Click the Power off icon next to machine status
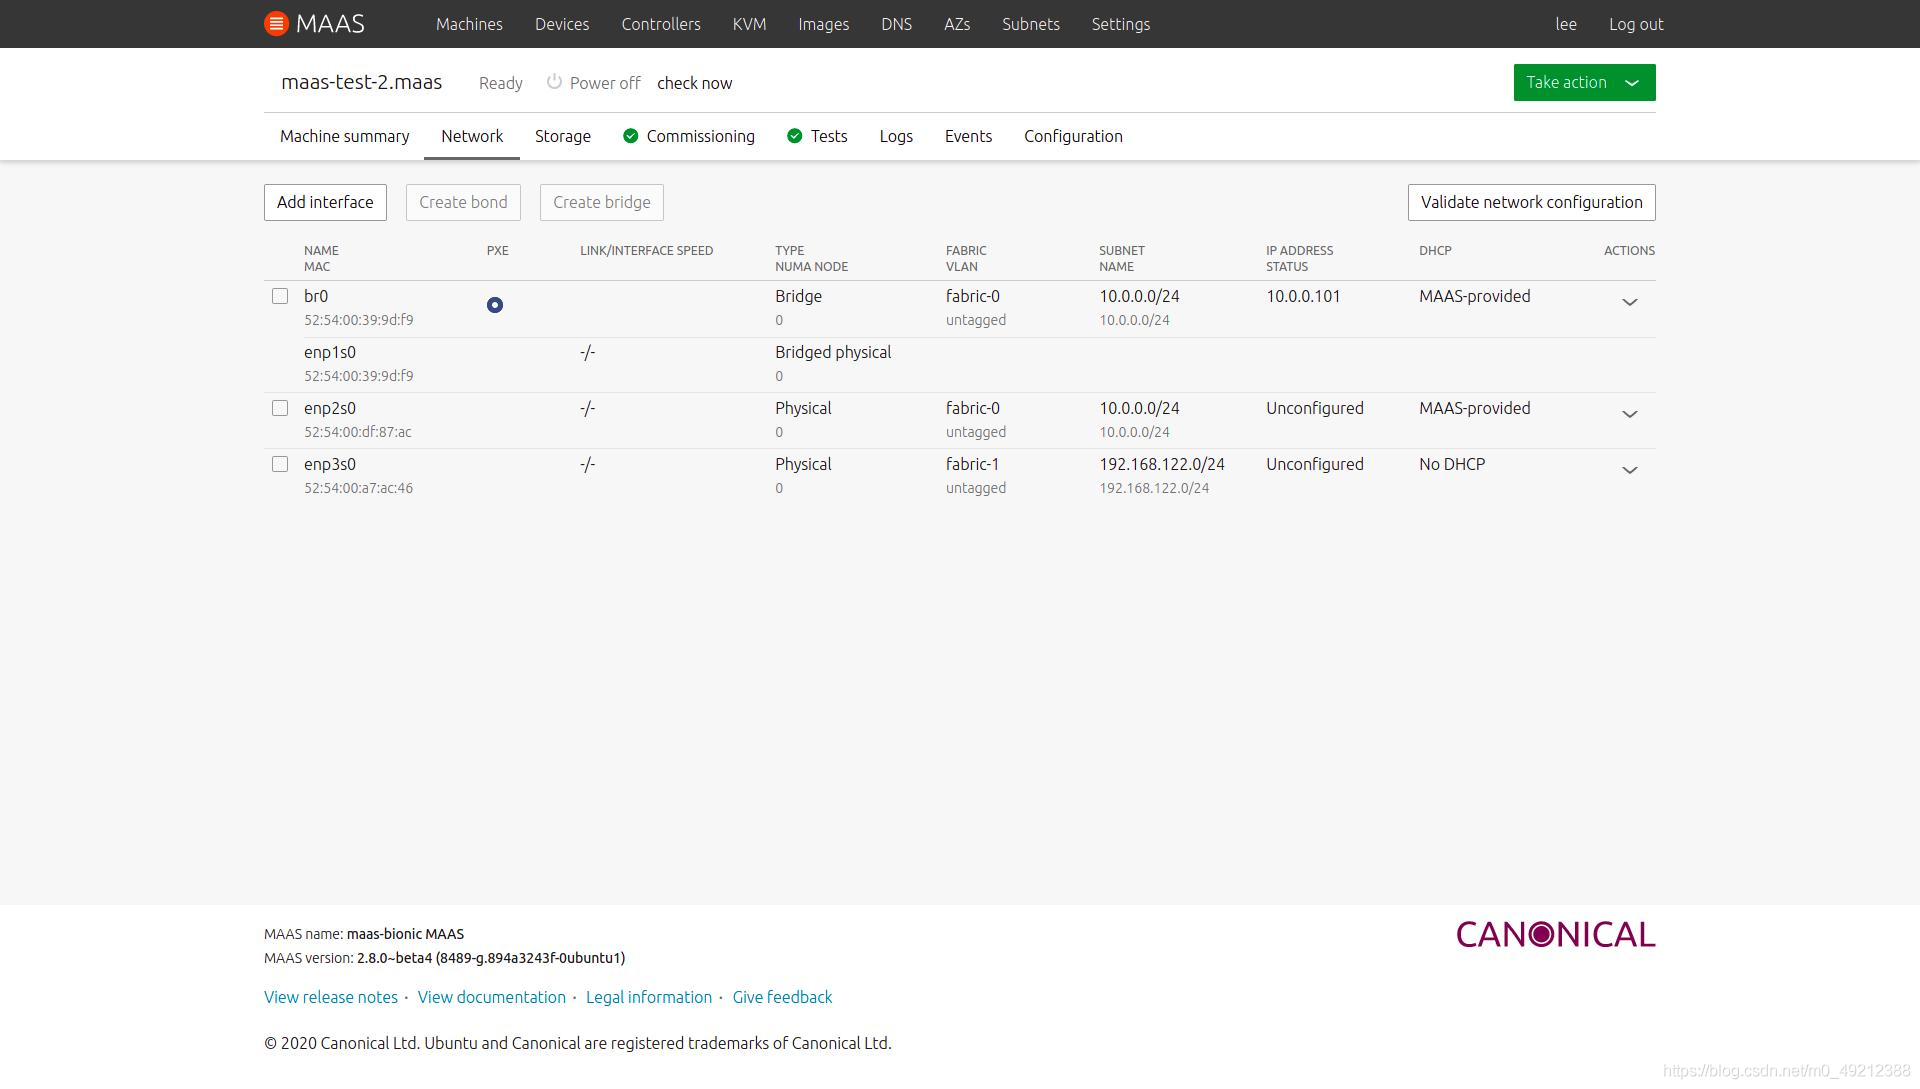The height and width of the screenshot is (1089, 1920). pyautogui.click(x=554, y=82)
